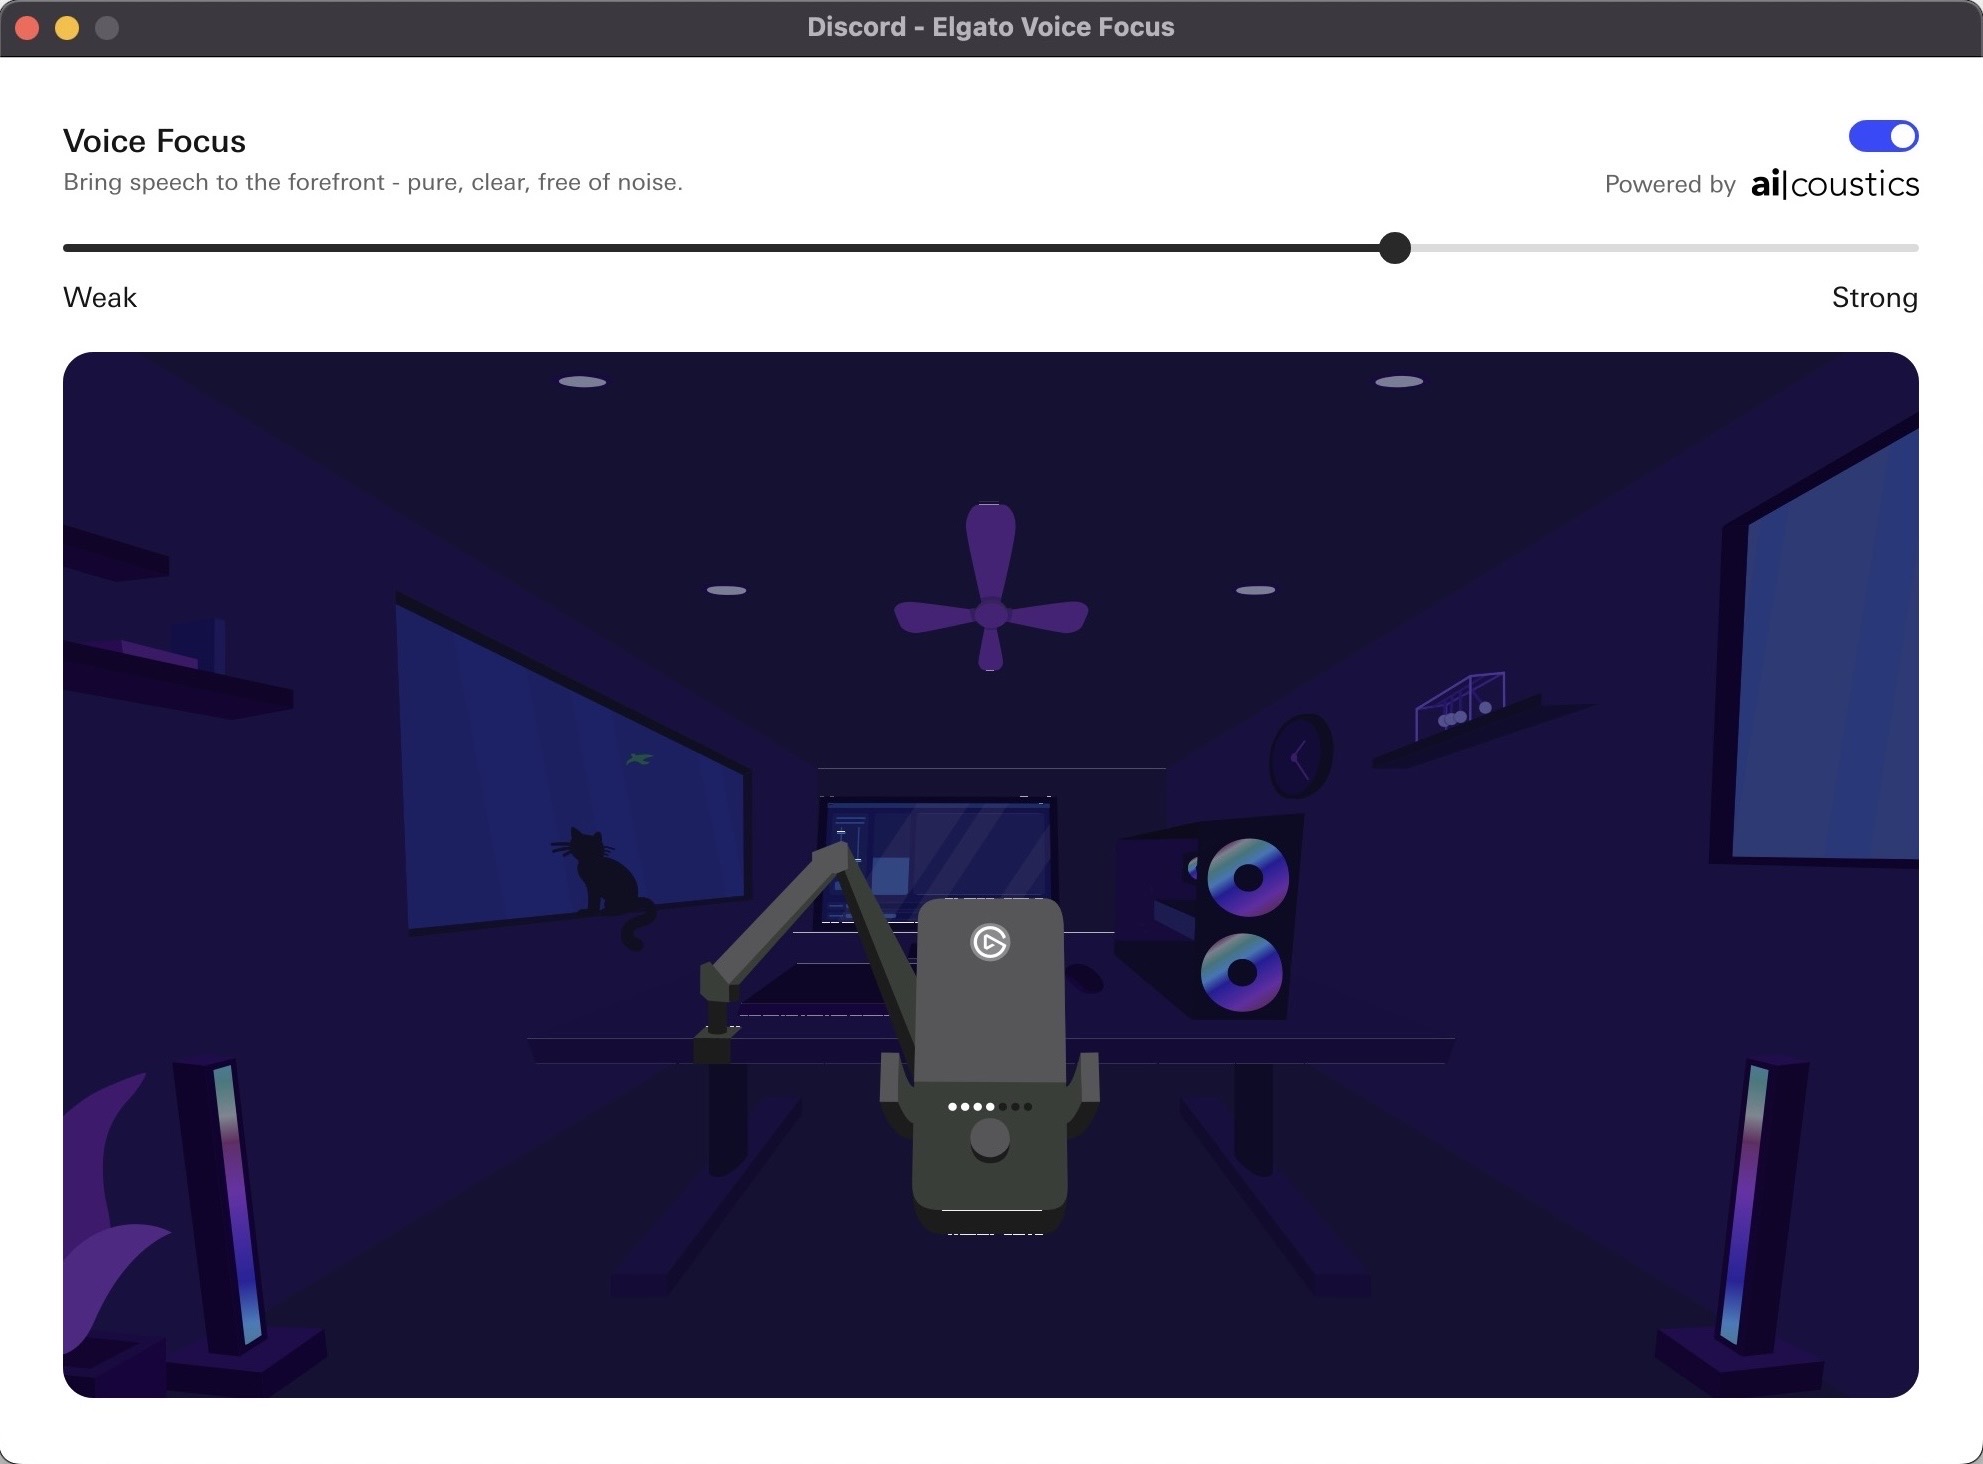The width and height of the screenshot is (1983, 1464).
Task: Click the Strong label under the slider
Action: click(1874, 298)
